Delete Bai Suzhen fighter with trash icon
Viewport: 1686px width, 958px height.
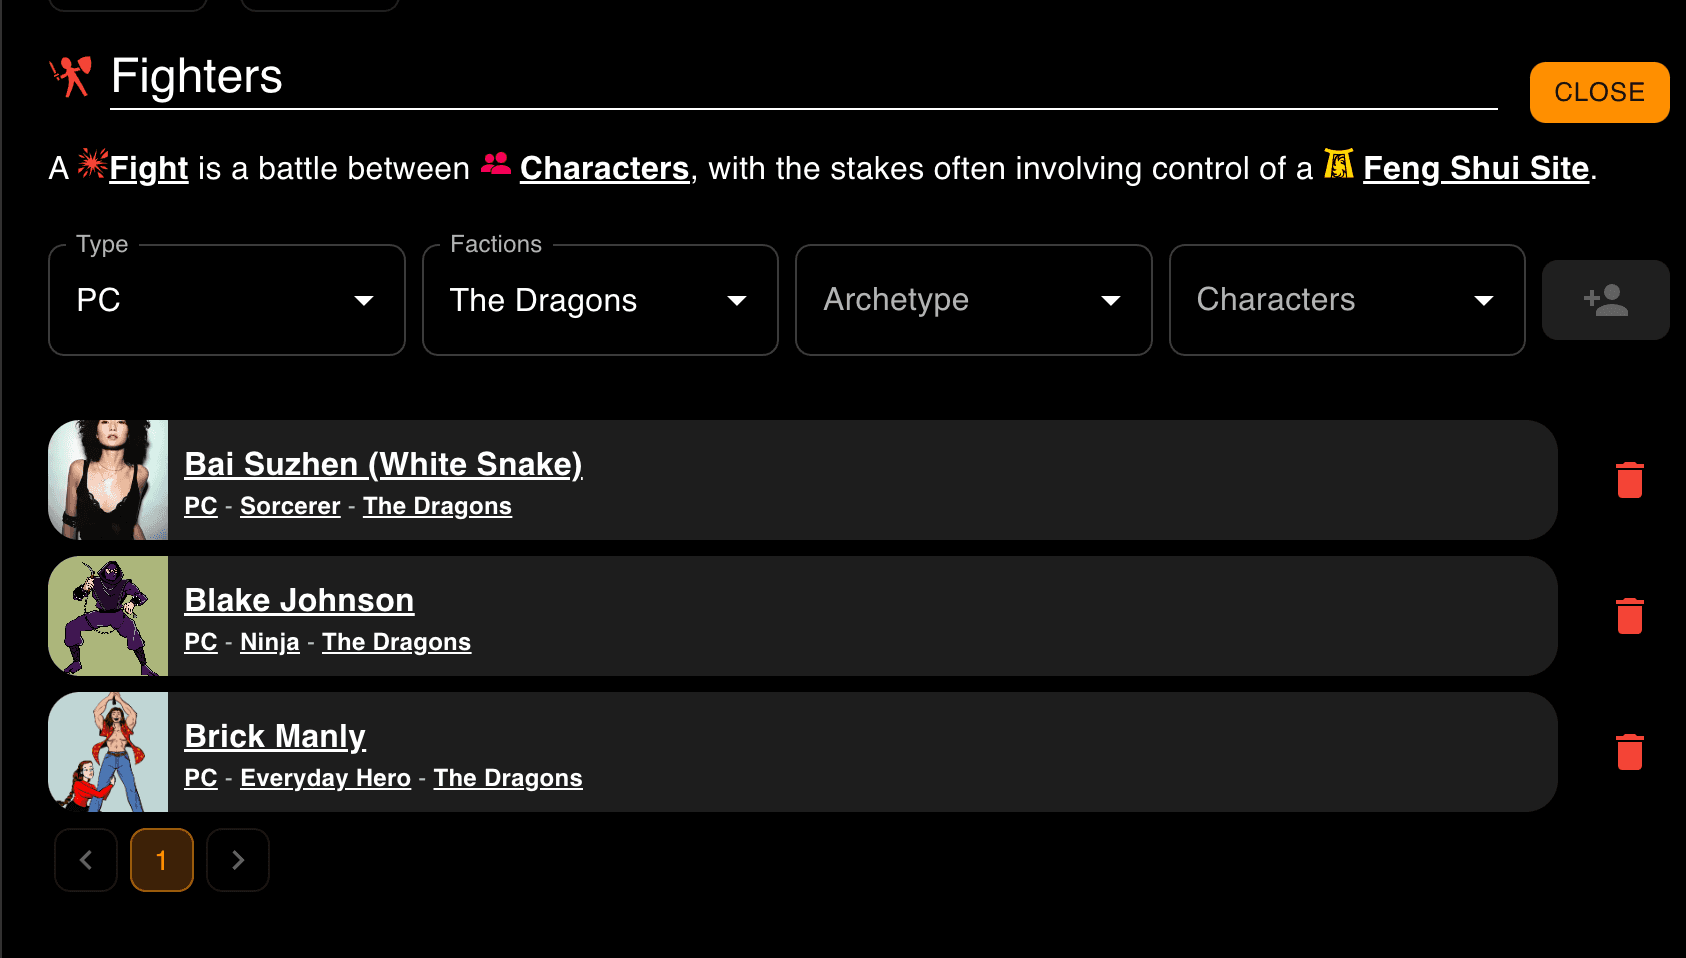1629,480
